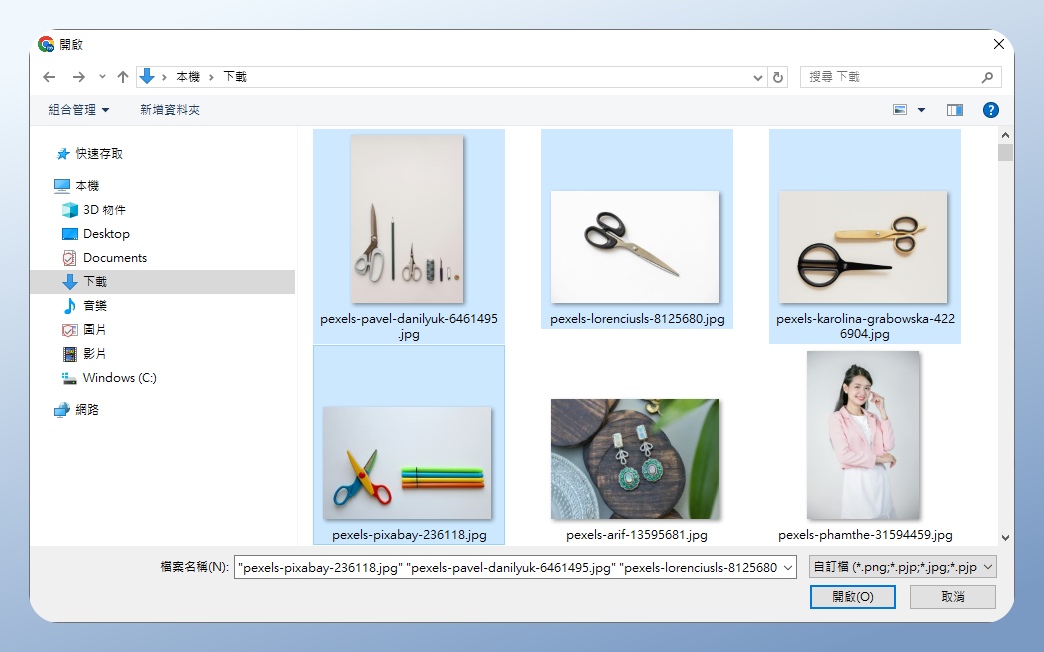Click the Help question mark icon
The image size is (1044, 652).
coord(990,110)
